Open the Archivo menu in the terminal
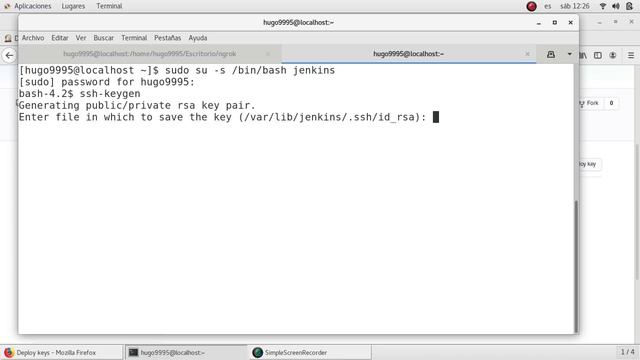 coord(33,38)
